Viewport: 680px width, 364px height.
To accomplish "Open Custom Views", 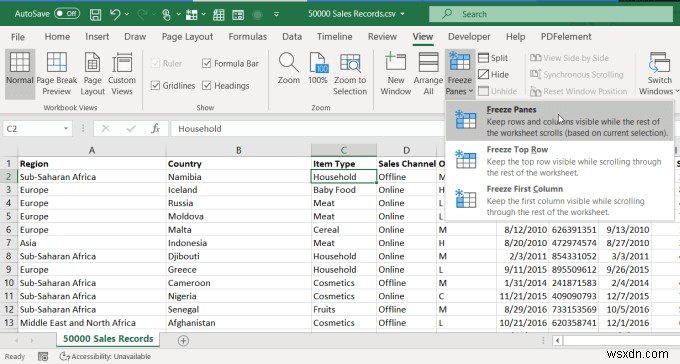I will [x=122, y=74].
